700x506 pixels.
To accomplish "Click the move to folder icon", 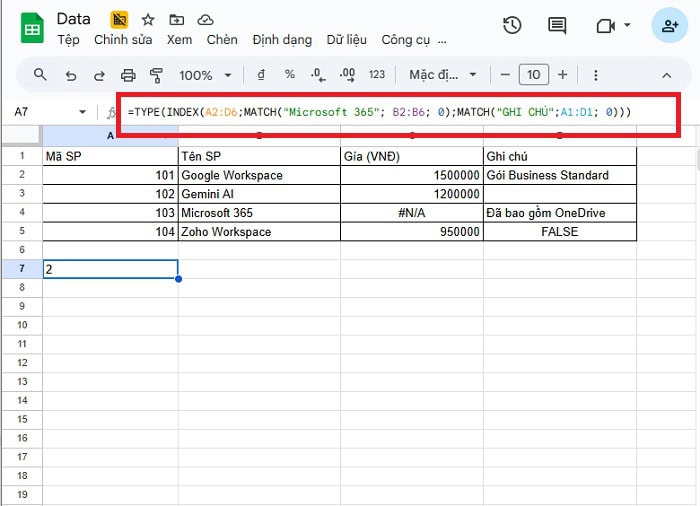I will click(177, 20).
